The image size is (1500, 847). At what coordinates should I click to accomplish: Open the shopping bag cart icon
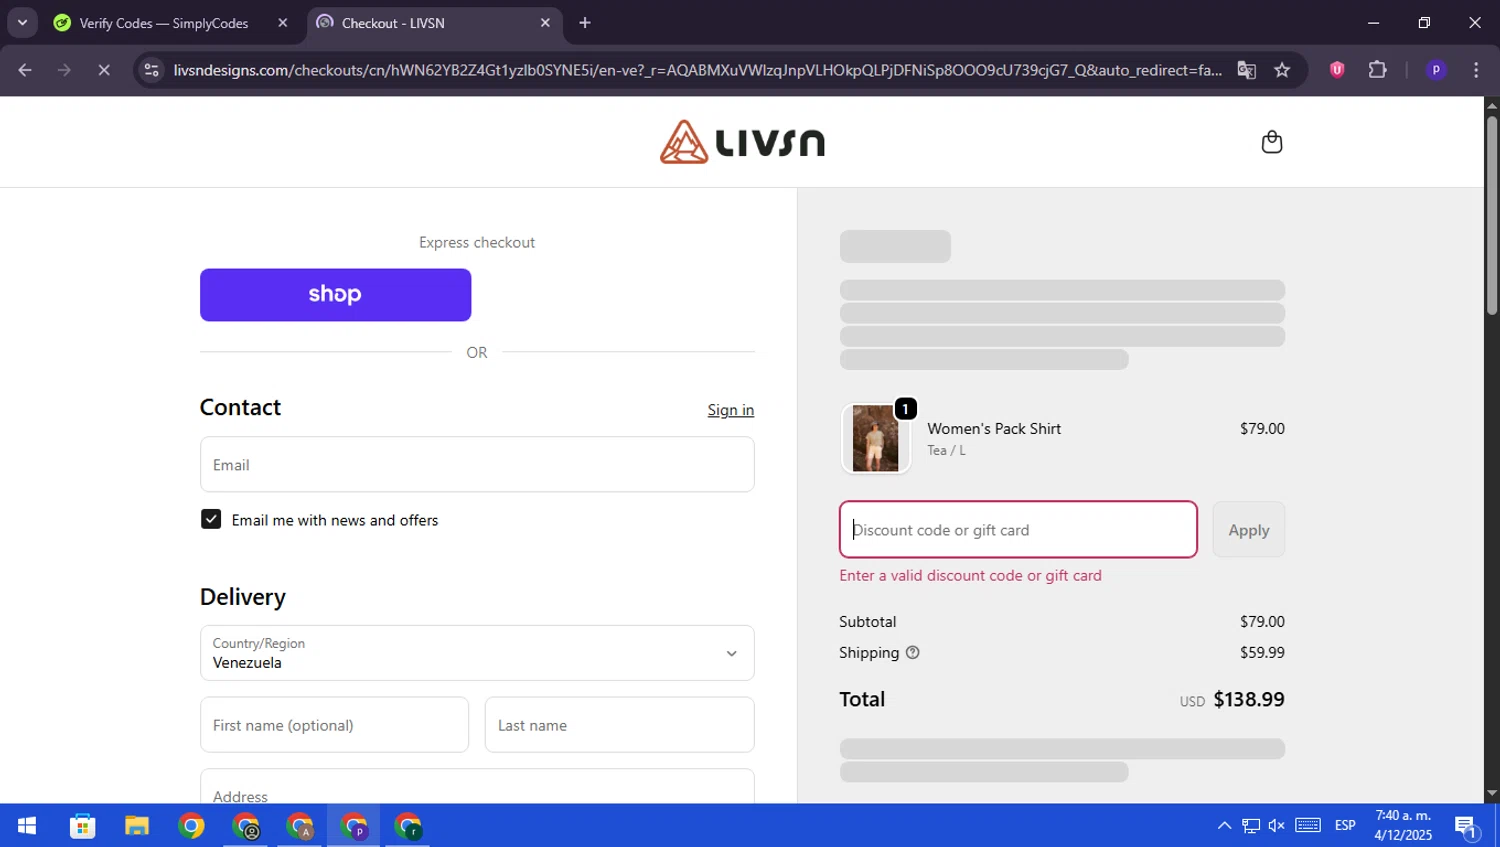[x=1271, y=142]
